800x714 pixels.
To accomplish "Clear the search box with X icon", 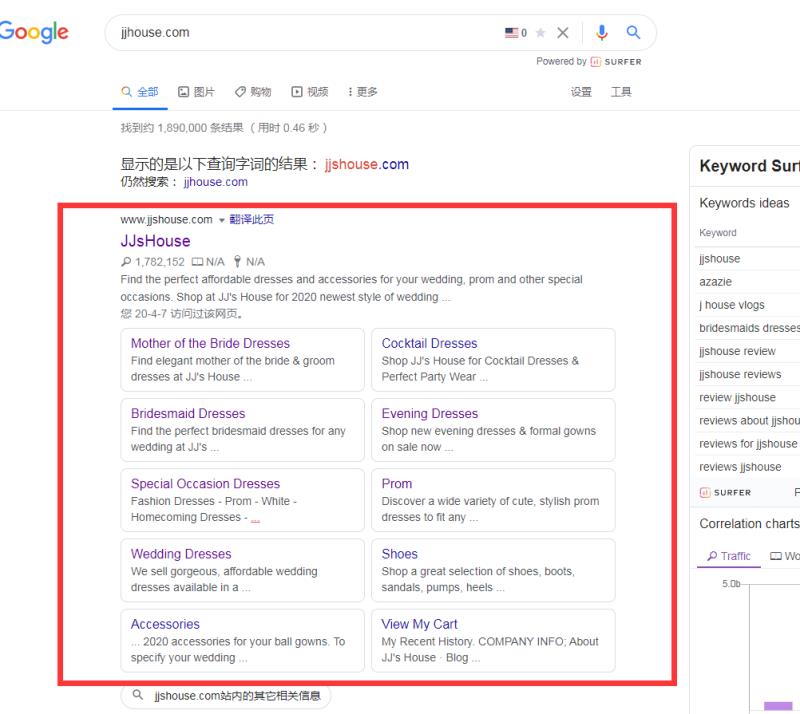I will click(563, 33).
